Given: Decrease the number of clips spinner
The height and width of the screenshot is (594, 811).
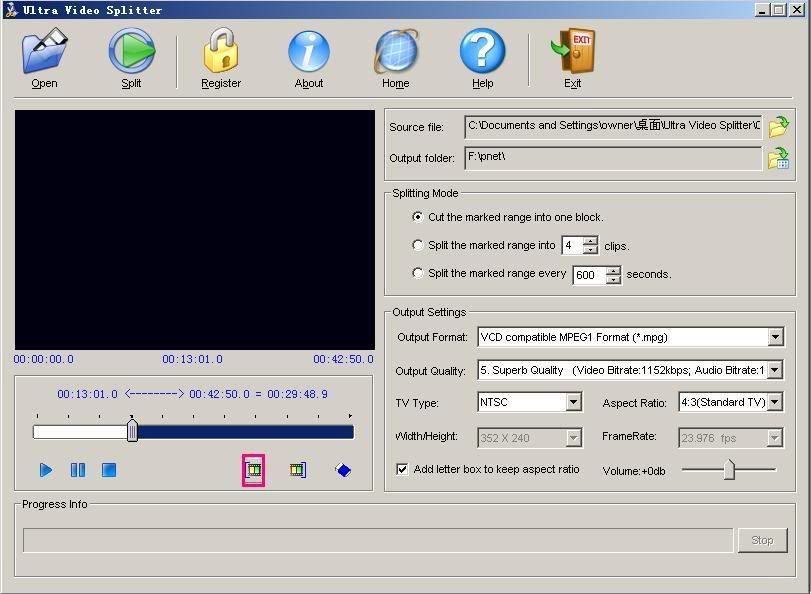Looking at the screenshot, I should coord(590,249).
